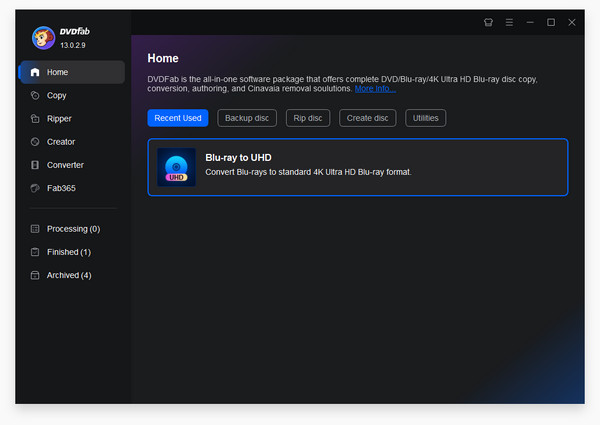Click the Blu-ray to UHD disc thumbnail
This screenshot has height=425, width=600.
point(176,167)
